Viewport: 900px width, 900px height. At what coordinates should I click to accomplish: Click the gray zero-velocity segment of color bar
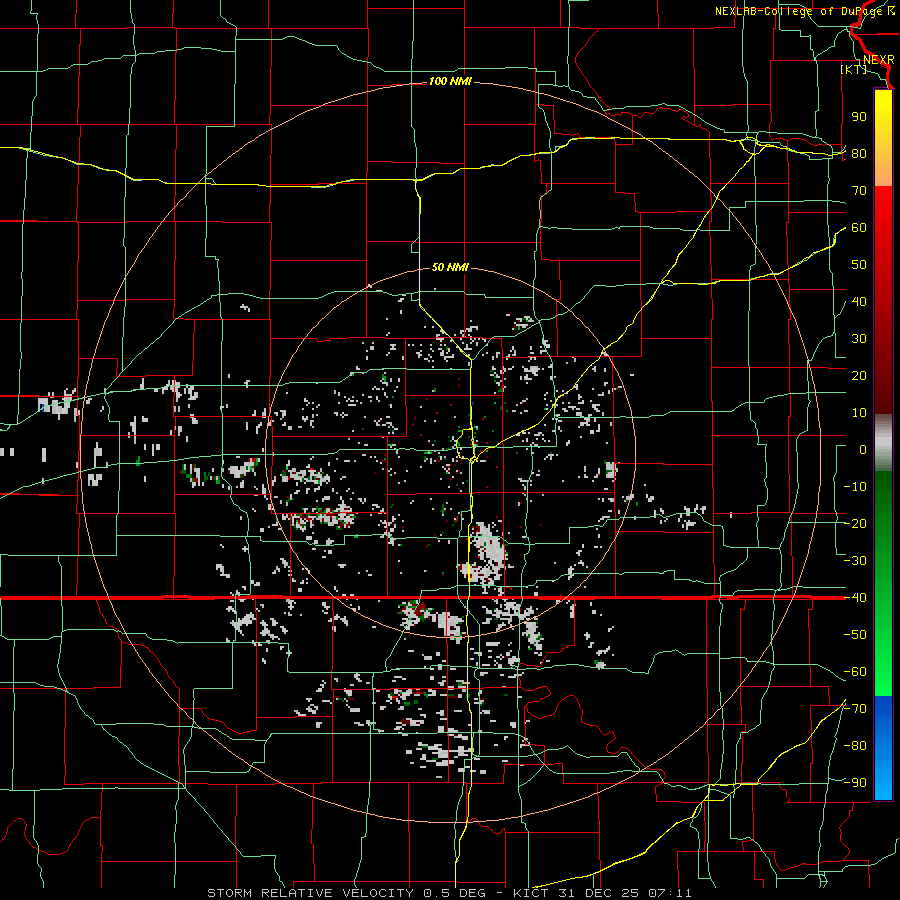883,443
